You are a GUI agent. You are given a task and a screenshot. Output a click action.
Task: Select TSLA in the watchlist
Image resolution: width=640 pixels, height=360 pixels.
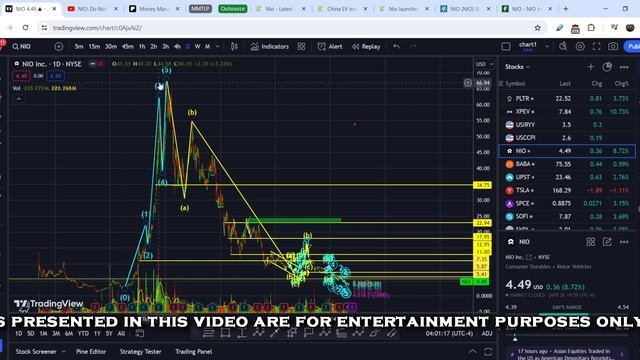(x=567, y=190)
